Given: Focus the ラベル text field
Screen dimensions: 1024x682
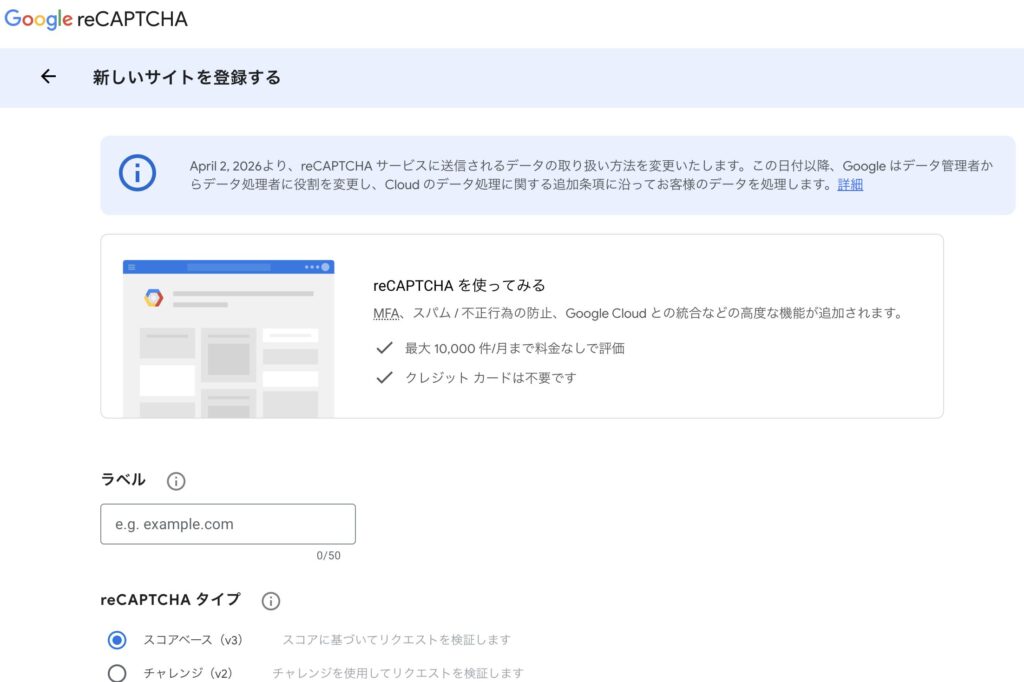Looking at the screenshot, I should (228, 524).
